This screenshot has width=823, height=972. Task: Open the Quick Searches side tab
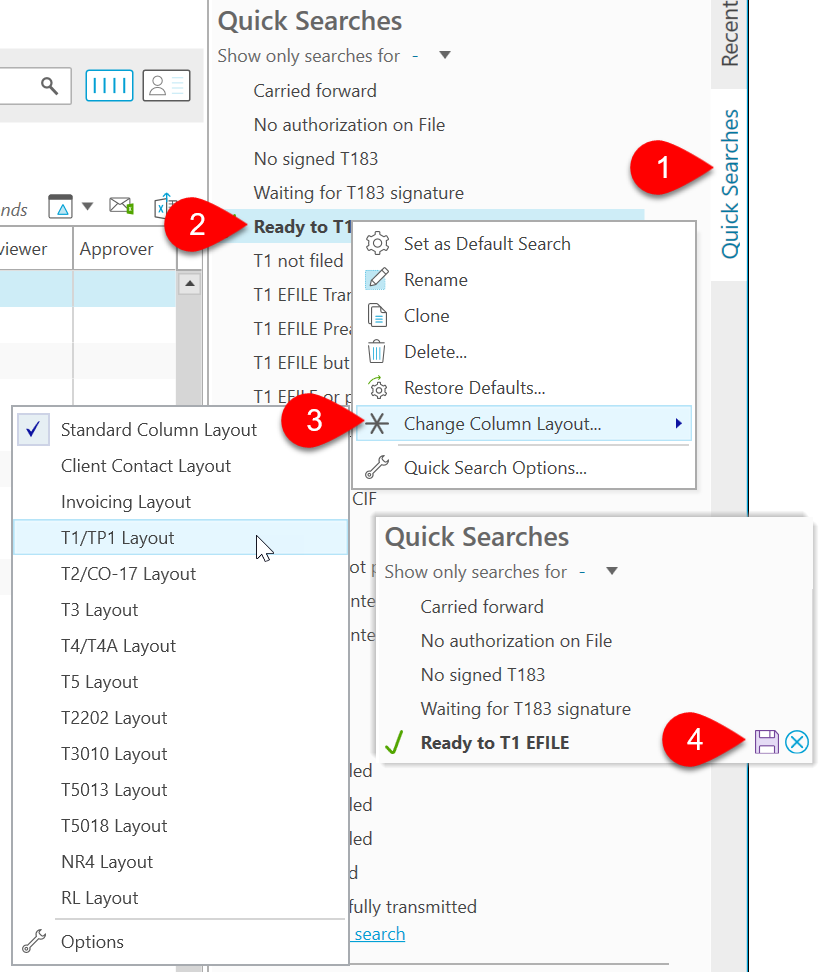coord(730,184)
